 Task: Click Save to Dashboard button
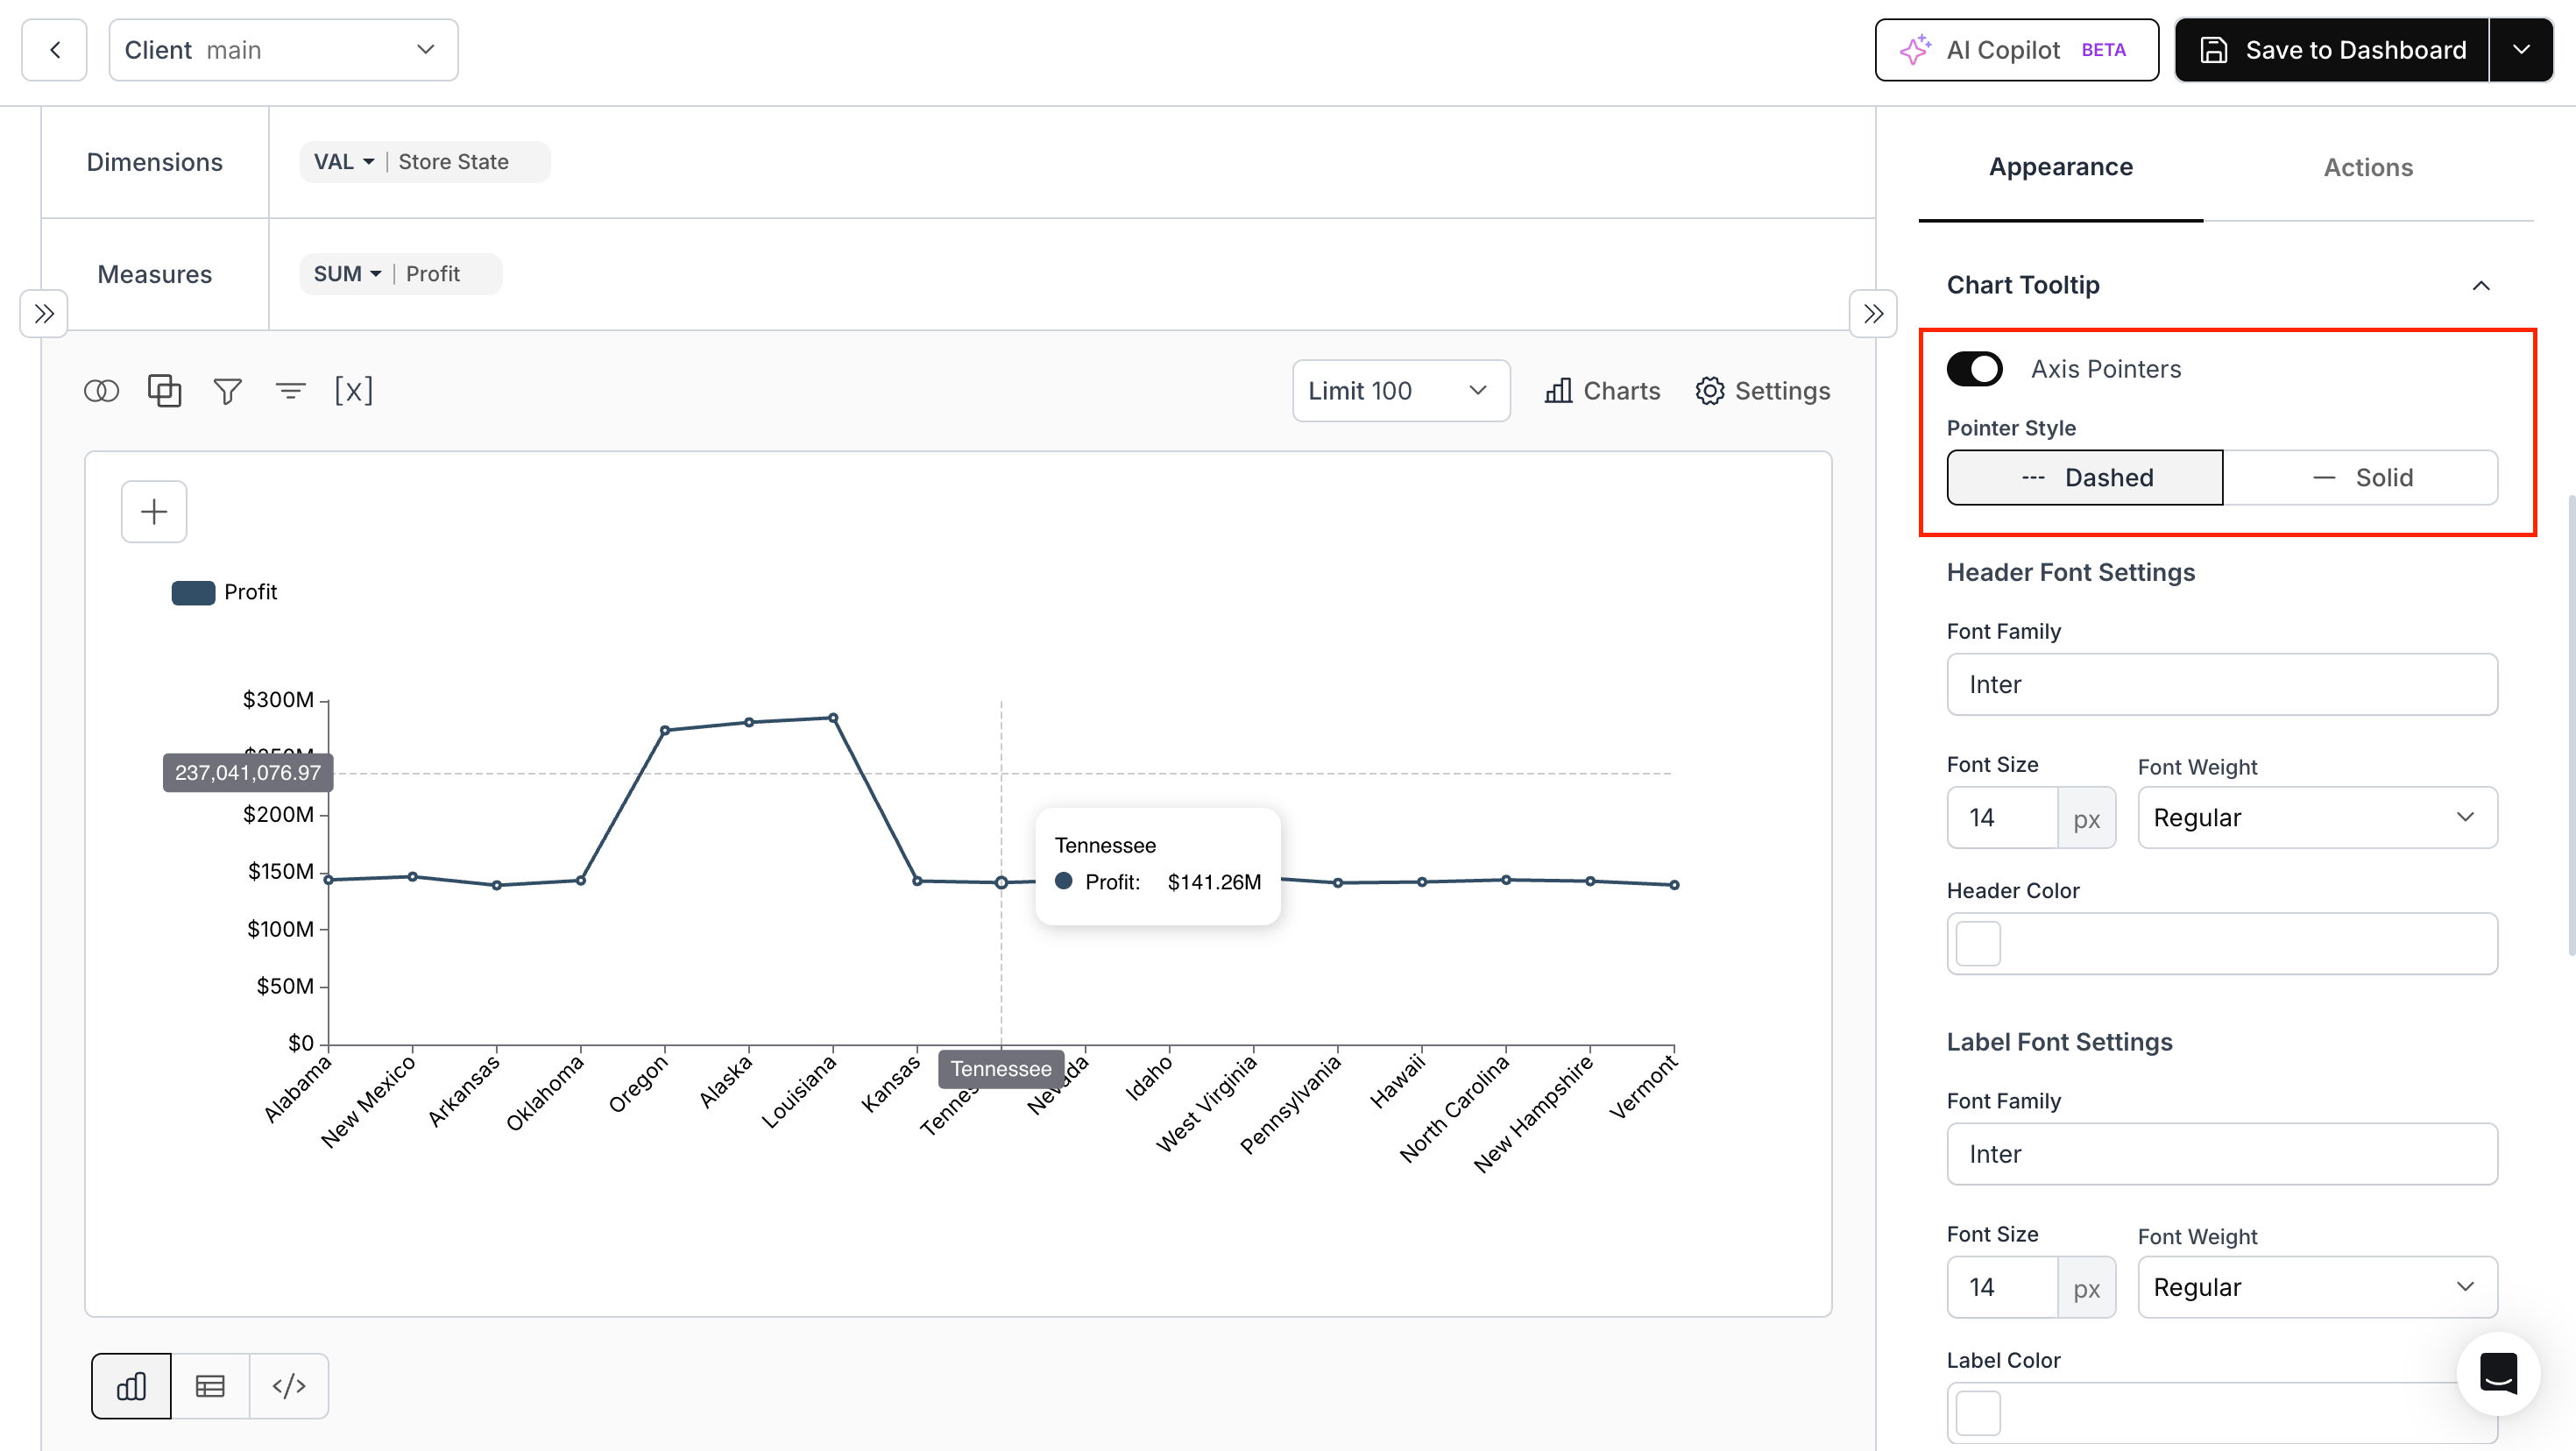pyautogui.click(x=2332, y=50)
